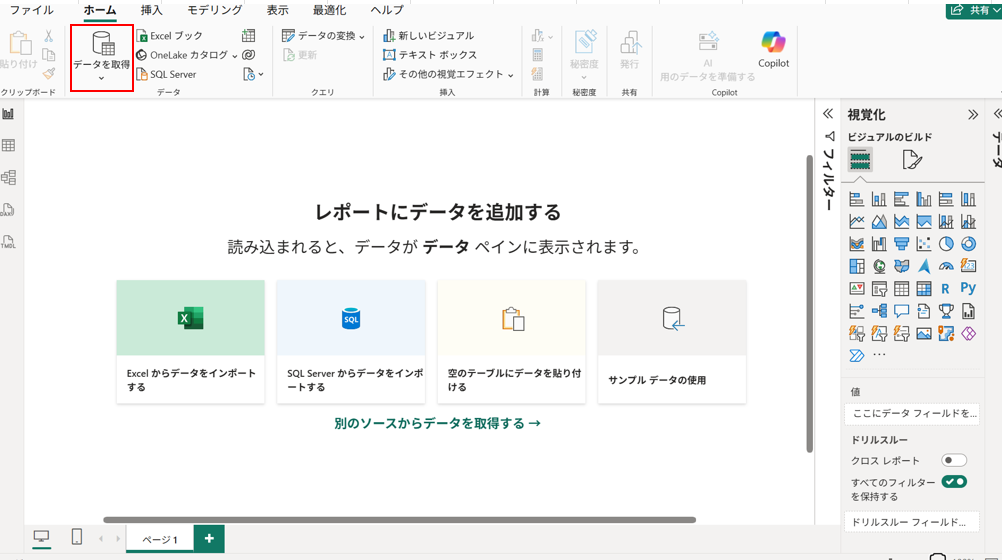Enable the クロス レポート toggle
This screenshot has height=560, width=1002.
click(x=954, y=461)
